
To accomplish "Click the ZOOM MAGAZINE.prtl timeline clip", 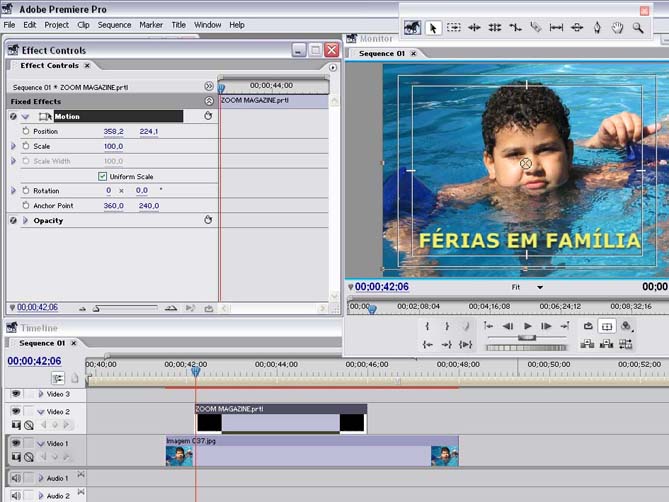I will (281, 420).
